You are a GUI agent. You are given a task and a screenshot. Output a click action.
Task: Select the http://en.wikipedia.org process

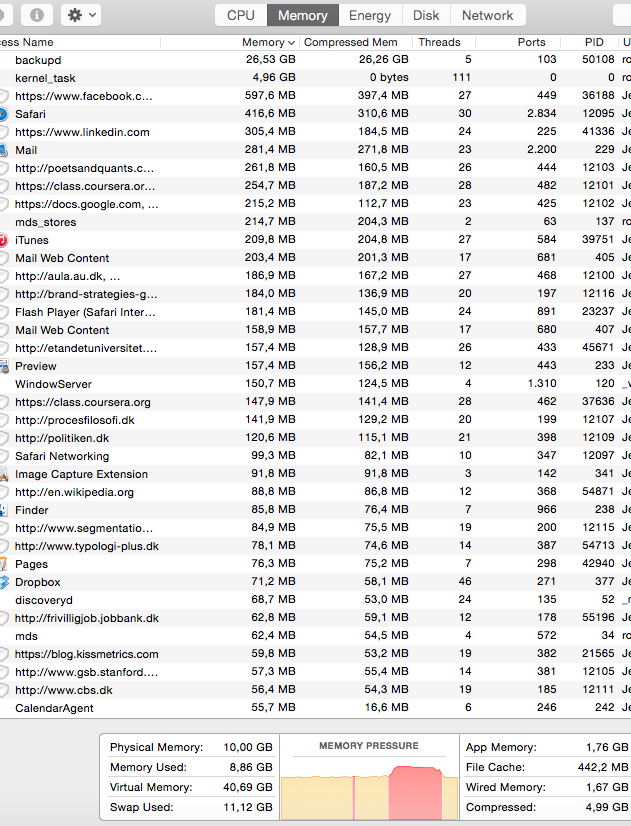(316, 492)
